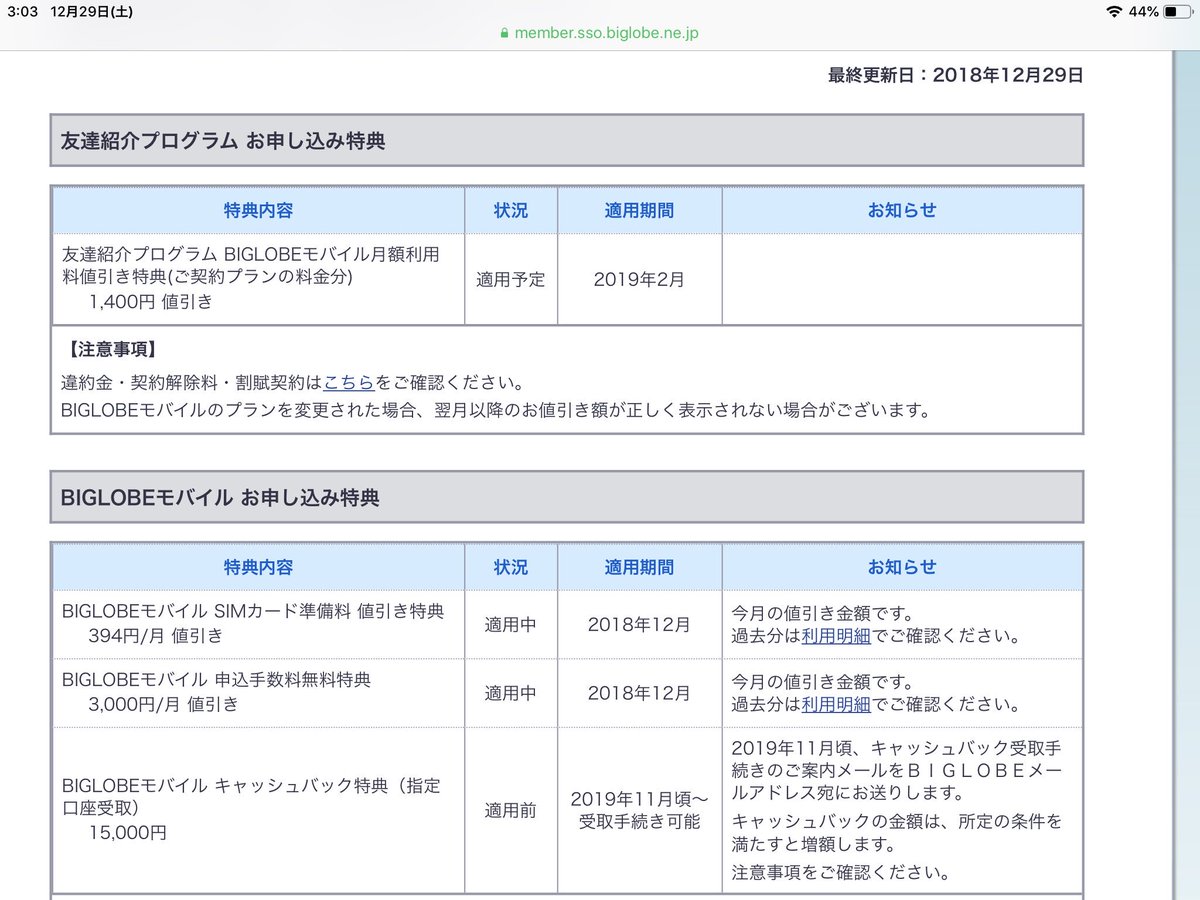
Task: Tap the battery indicator icon
Action: tap(1178, 12)
